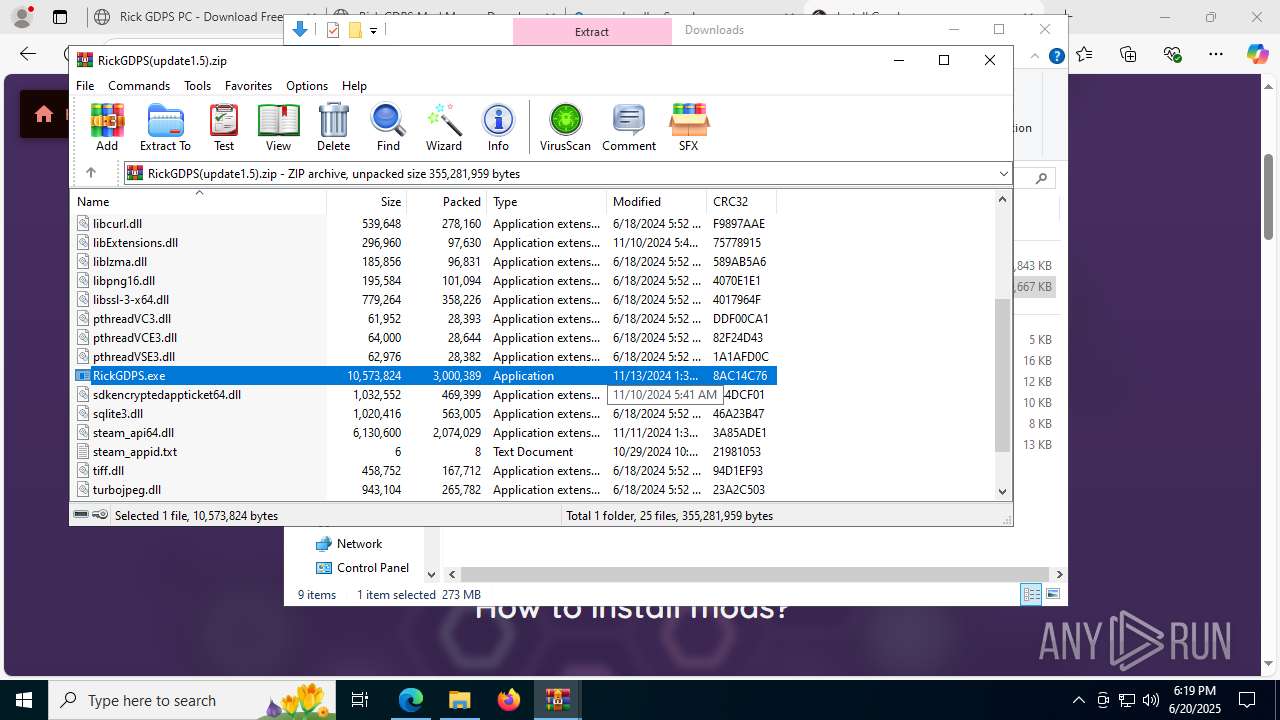Click the Delete trash can icon
The height and width of the screenshot is (720, 1280).
click(333, 127)
